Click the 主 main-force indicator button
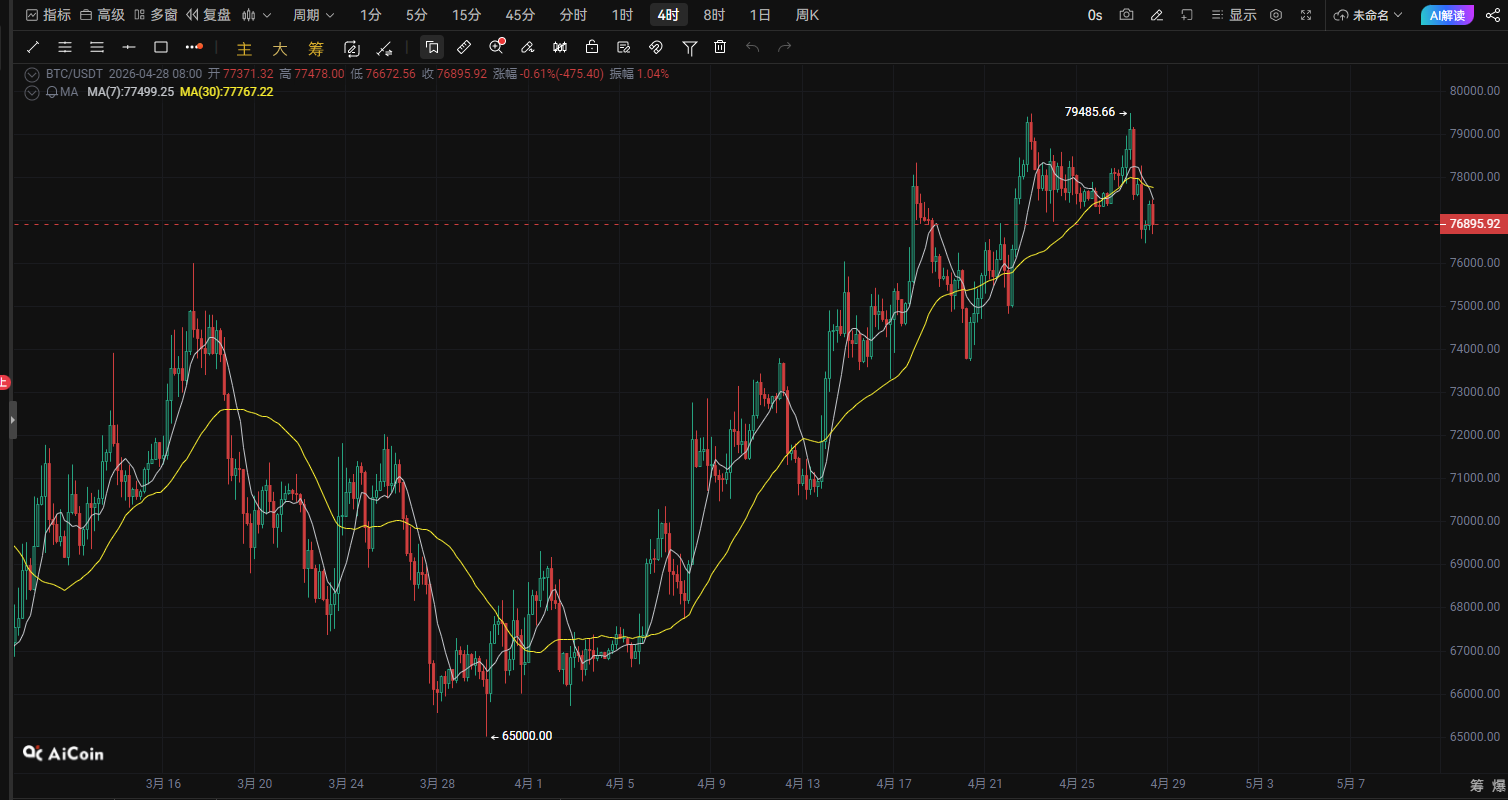1508x800 pixels. tap(244, 47)
